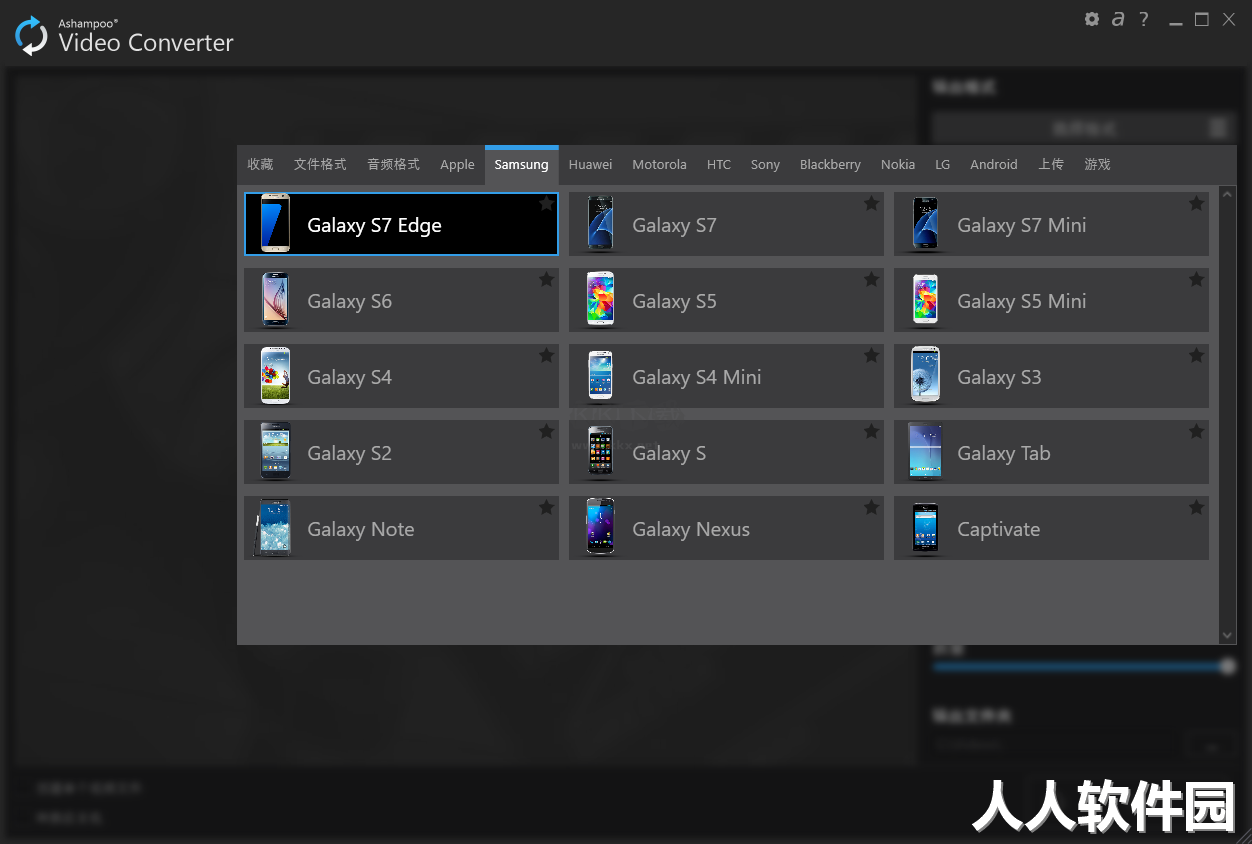This screenshot has width=1252, height=844.
Task: Click the star on Captivate
Action: [x=1196, y=508]
